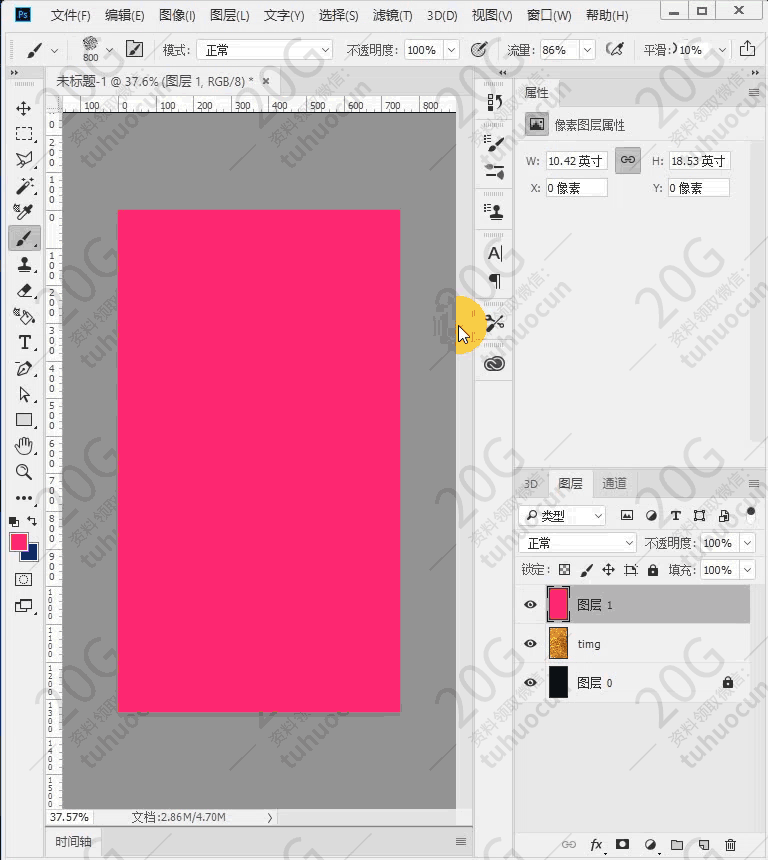The height and width of the screenshot is (860, 768).
Task: Open the Paragraph panel icon
Action: point(494,281)
